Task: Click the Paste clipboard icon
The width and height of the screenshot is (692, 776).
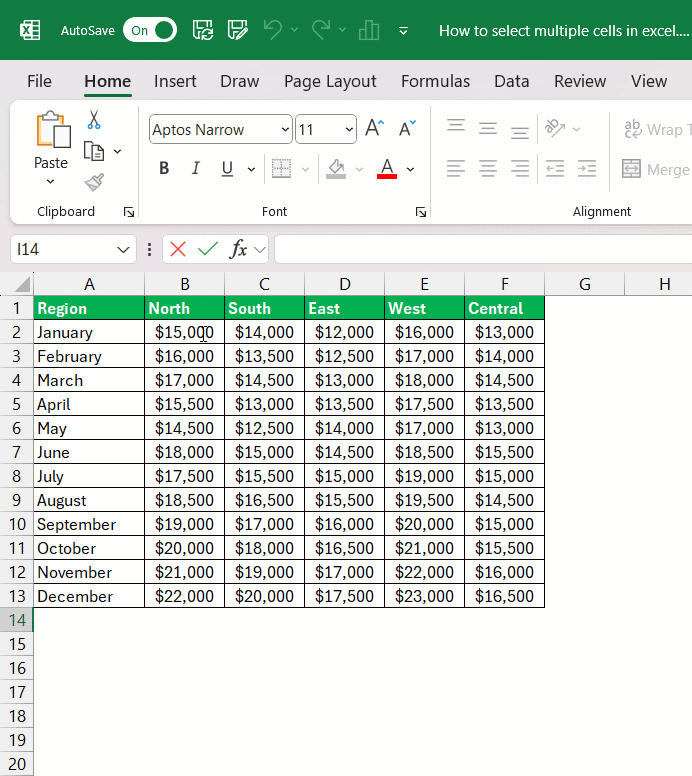Action: pos(52,130)
